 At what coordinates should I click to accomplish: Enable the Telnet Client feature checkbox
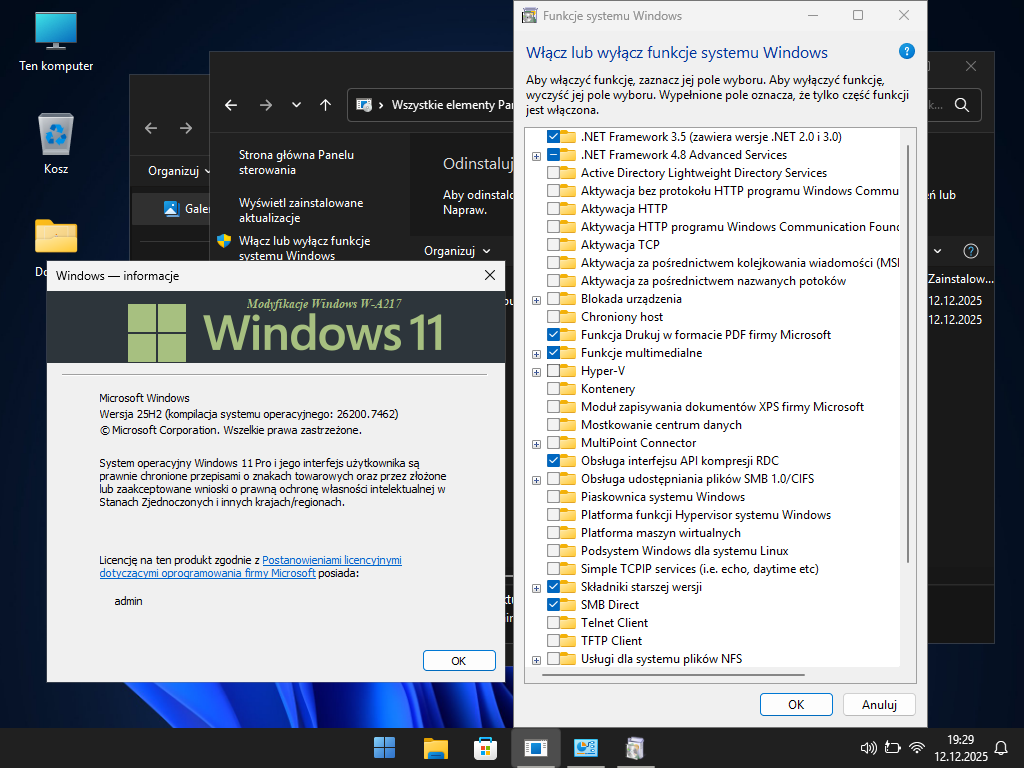554,623
